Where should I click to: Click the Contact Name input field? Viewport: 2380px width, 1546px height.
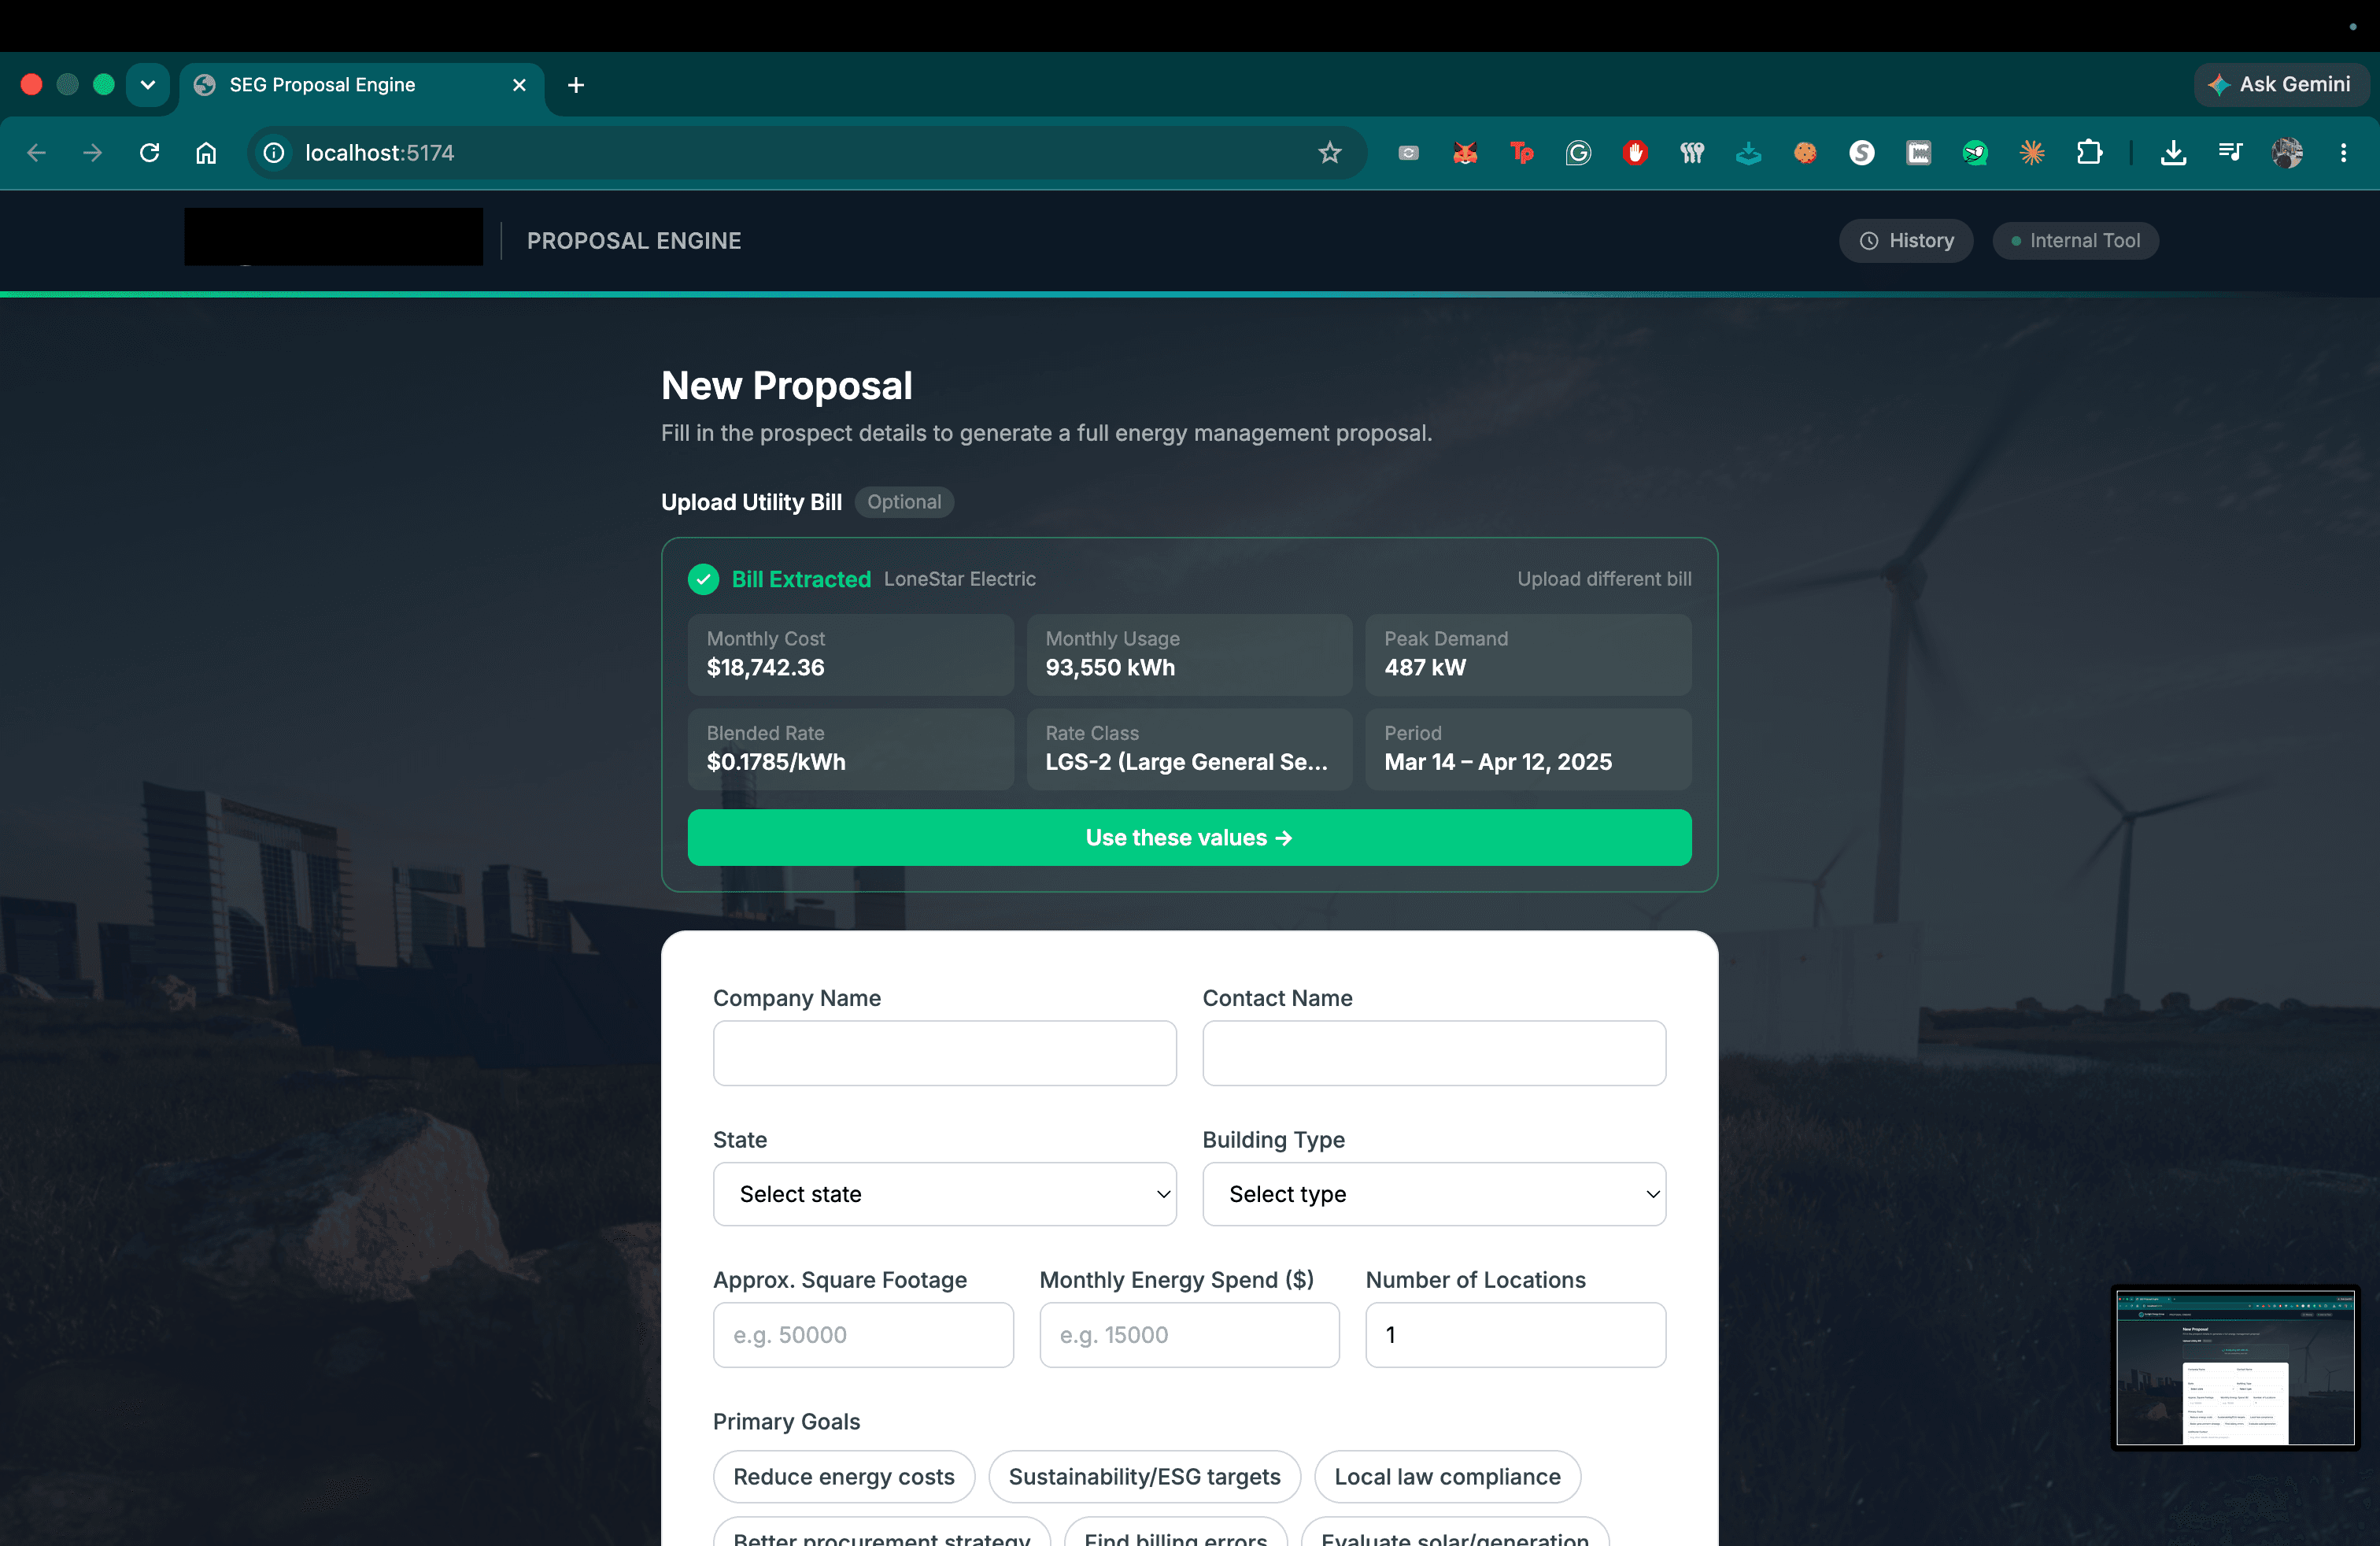(x=1434, y=1053)
